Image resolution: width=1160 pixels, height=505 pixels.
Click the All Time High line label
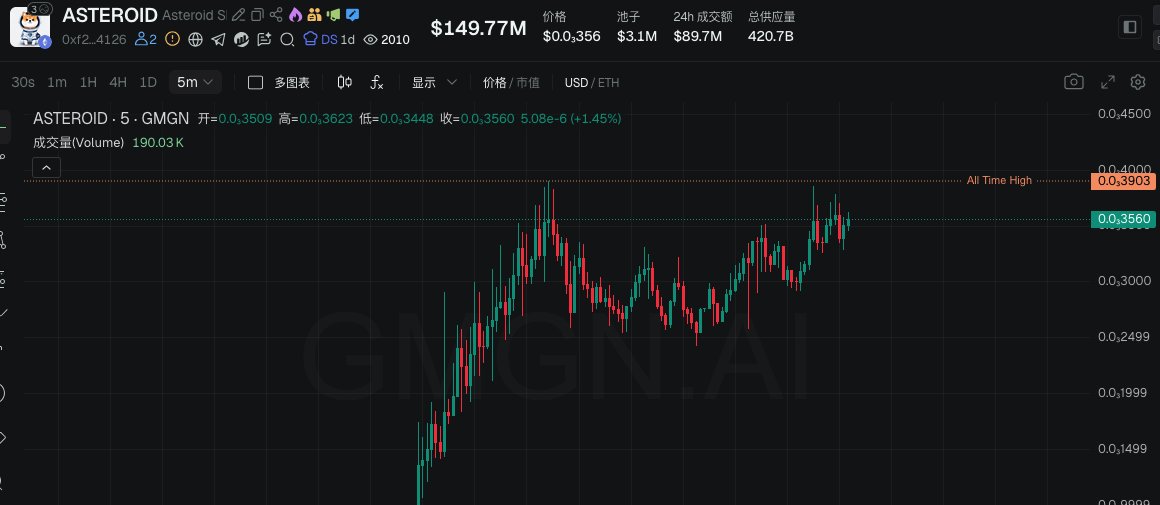[x=999, y=180]
